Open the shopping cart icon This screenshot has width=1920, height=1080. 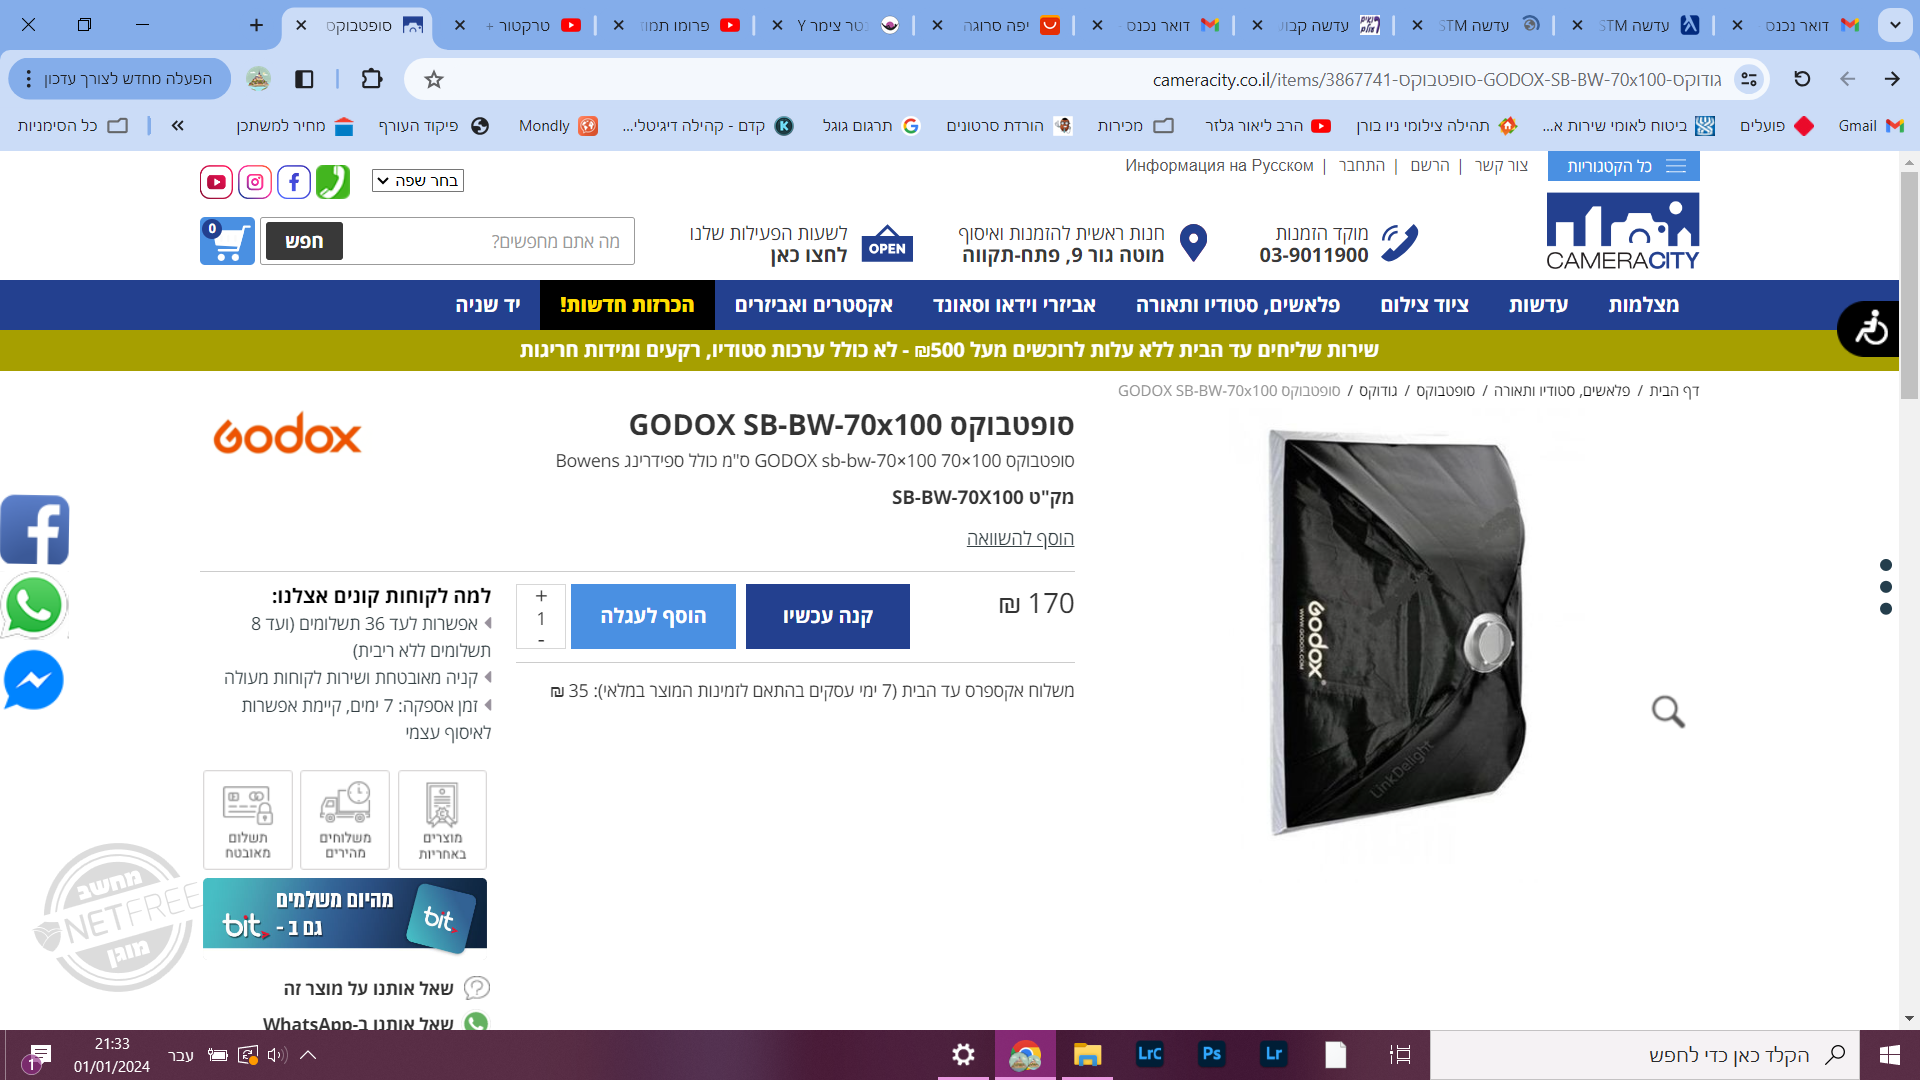tap(227, 241)
